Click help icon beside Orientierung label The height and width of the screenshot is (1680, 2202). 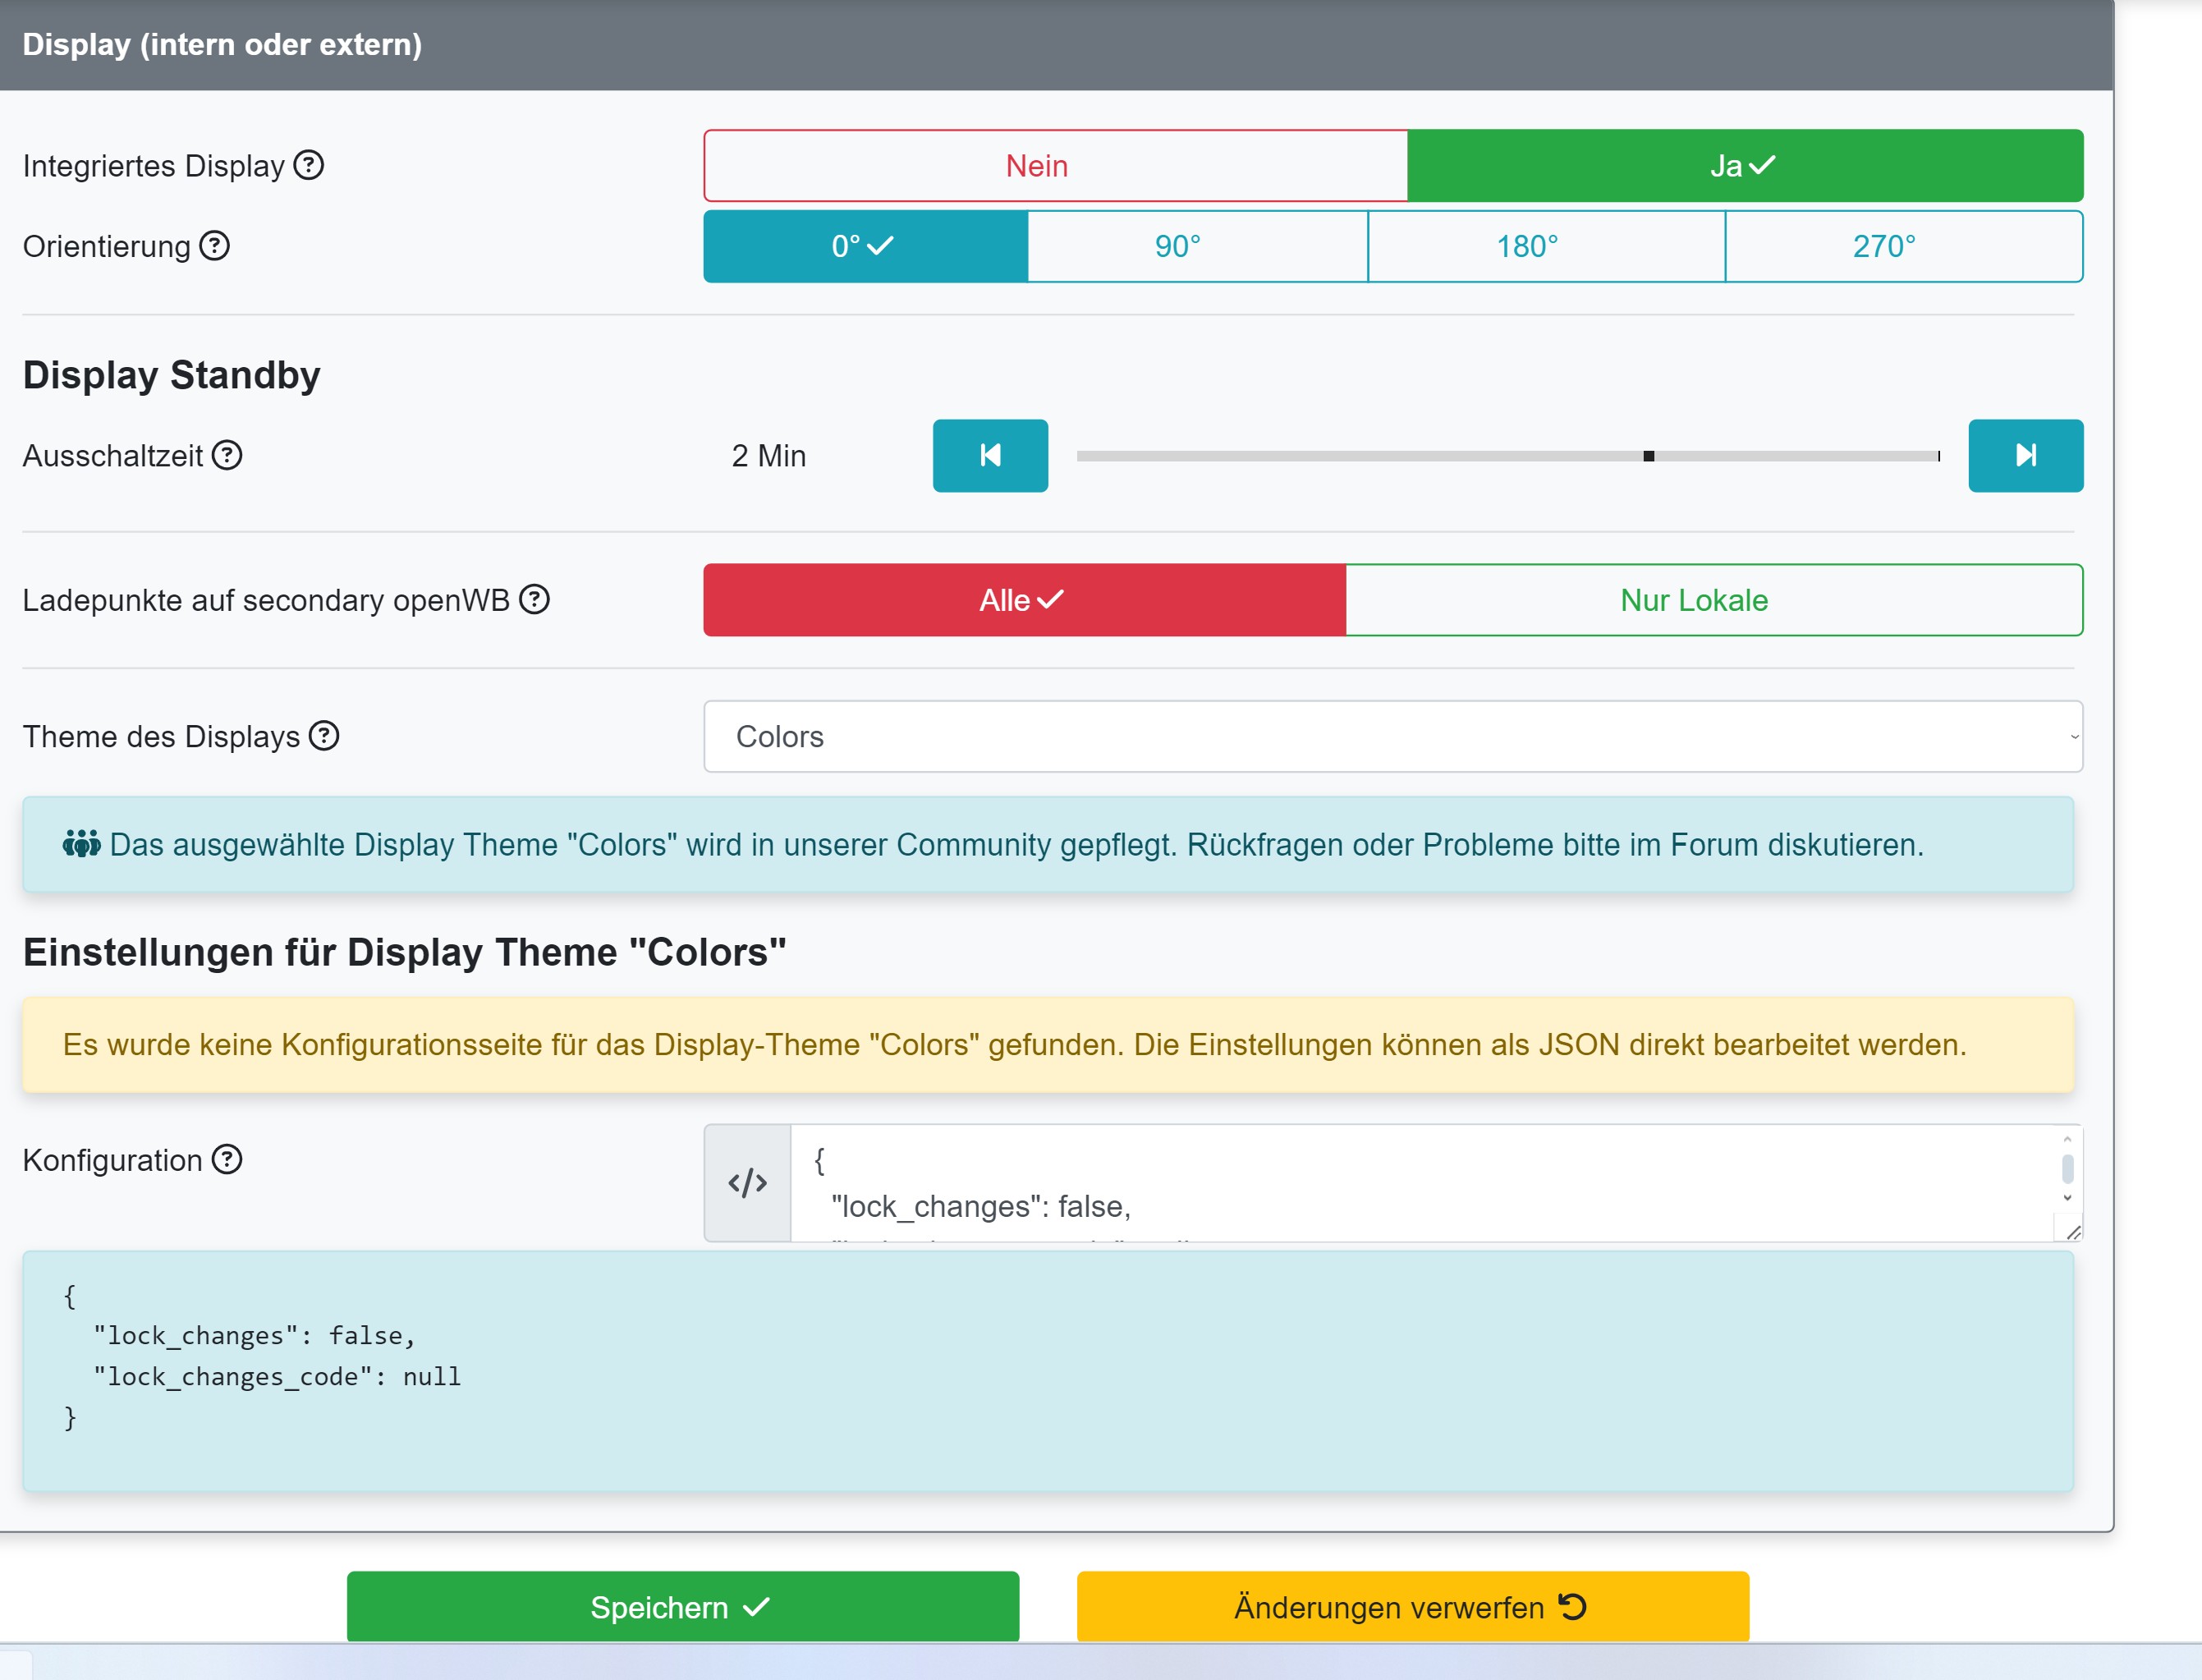(214, 246)
